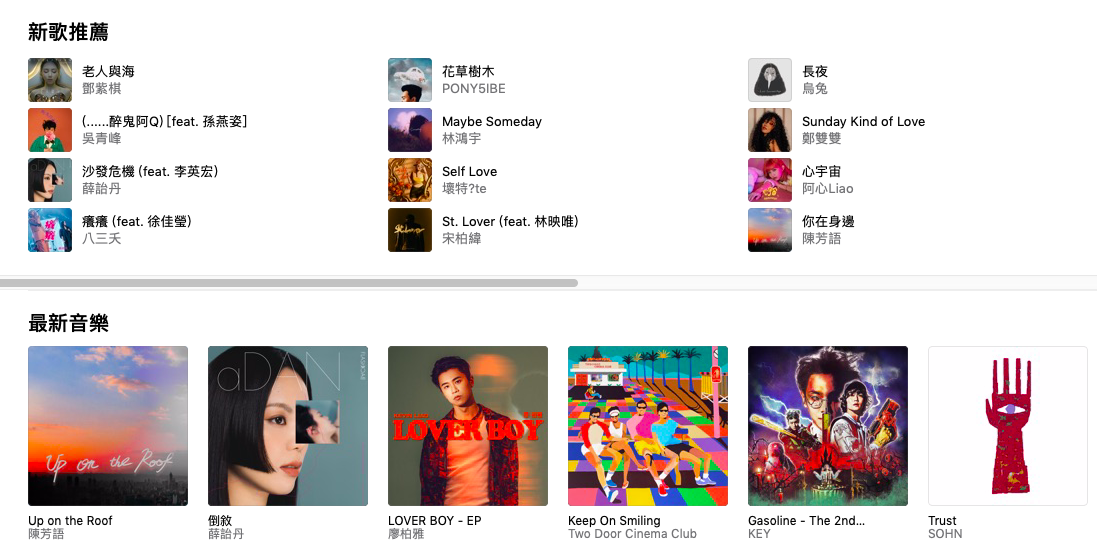Open the 倒敘 album cover by 薛詒丹
This screenshot has width=1097, height=555.
pyautogui.click(x=288, y=426)
